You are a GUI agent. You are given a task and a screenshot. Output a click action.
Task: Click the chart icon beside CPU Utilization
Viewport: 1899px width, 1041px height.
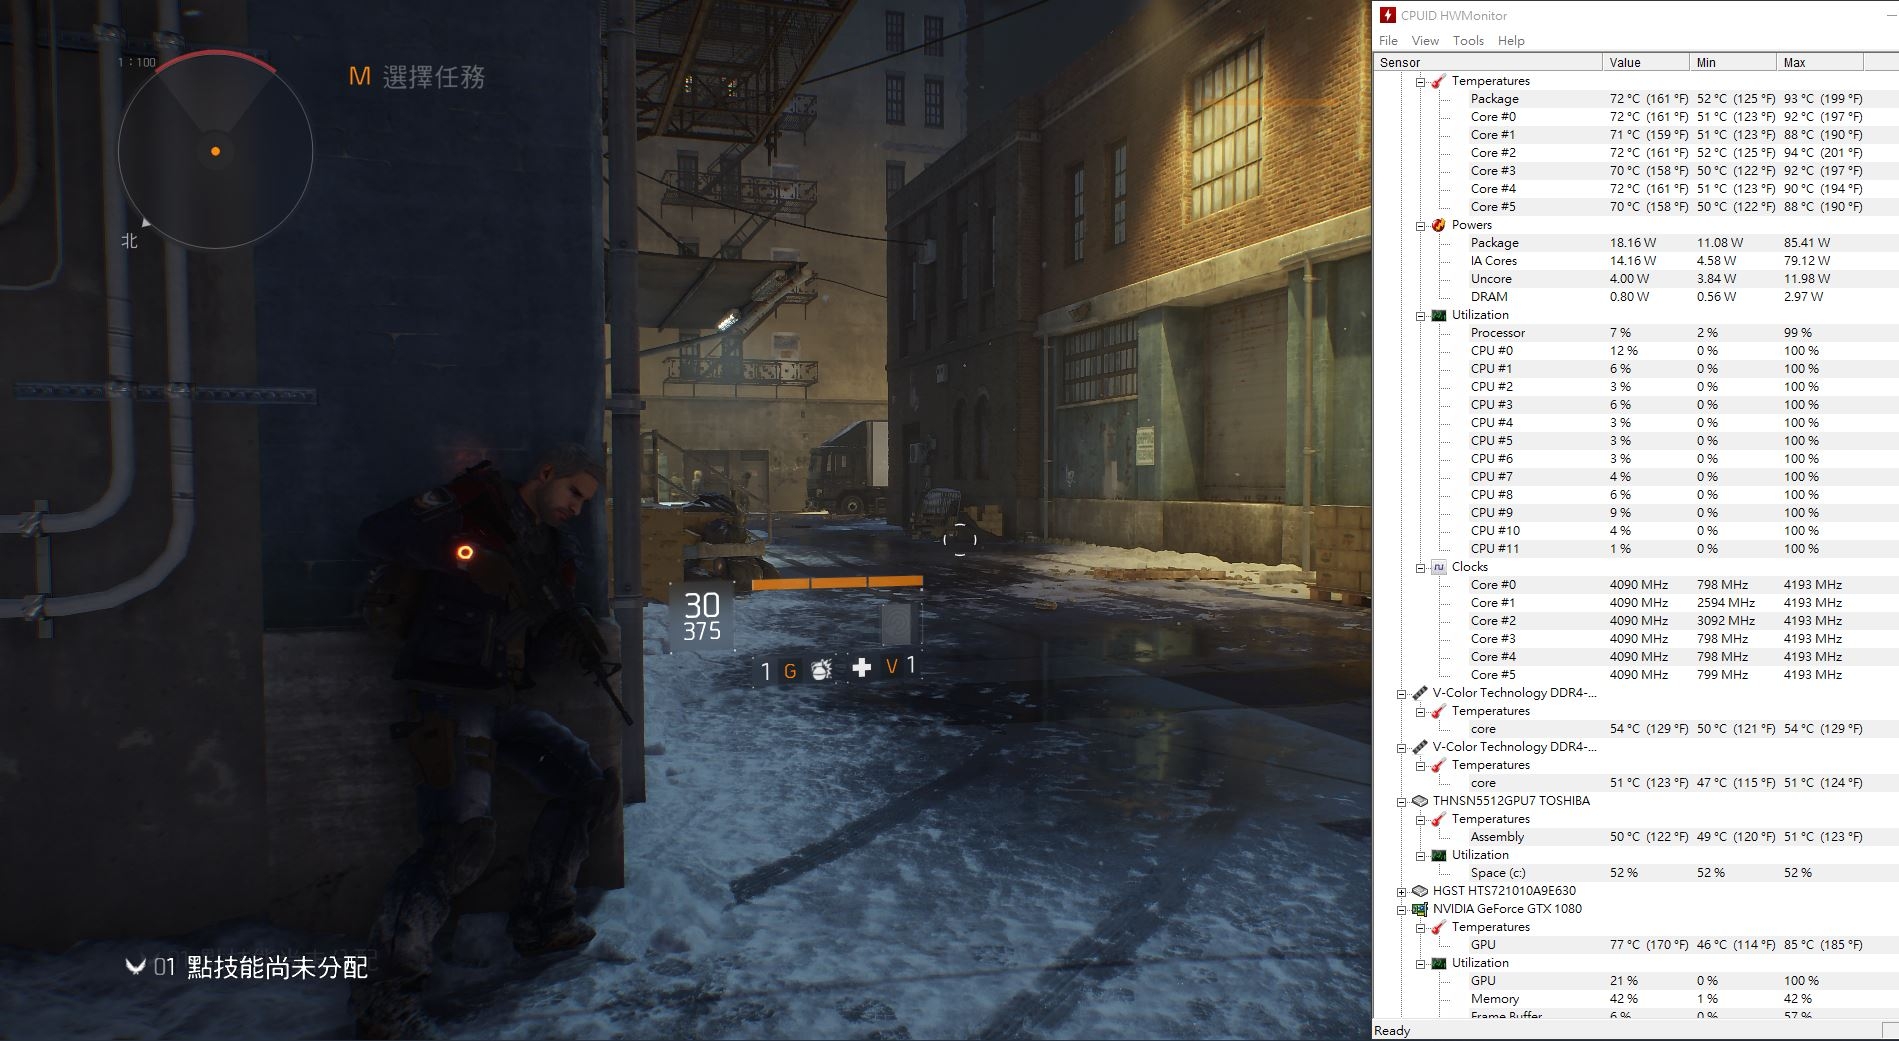click(1438, 315)
